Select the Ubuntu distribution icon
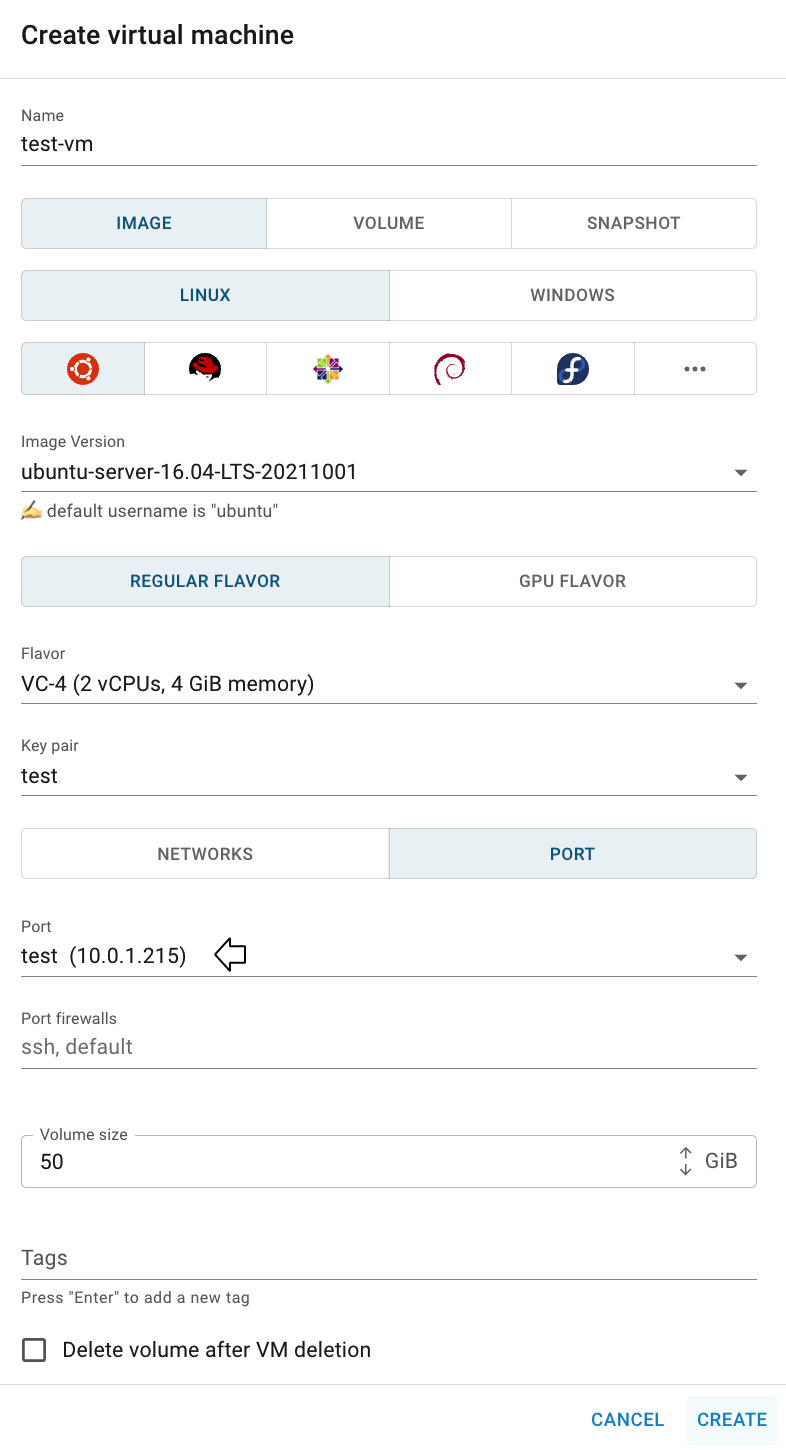The image size is (786, 1450). tap(83, 369)
